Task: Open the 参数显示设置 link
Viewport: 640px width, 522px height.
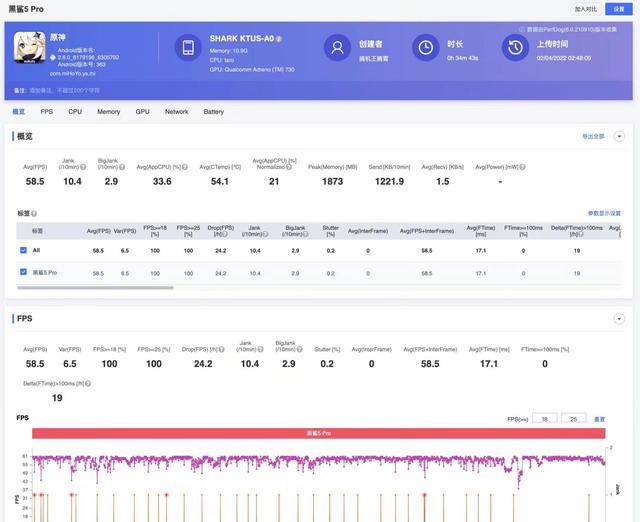Action: click(604, 213)
